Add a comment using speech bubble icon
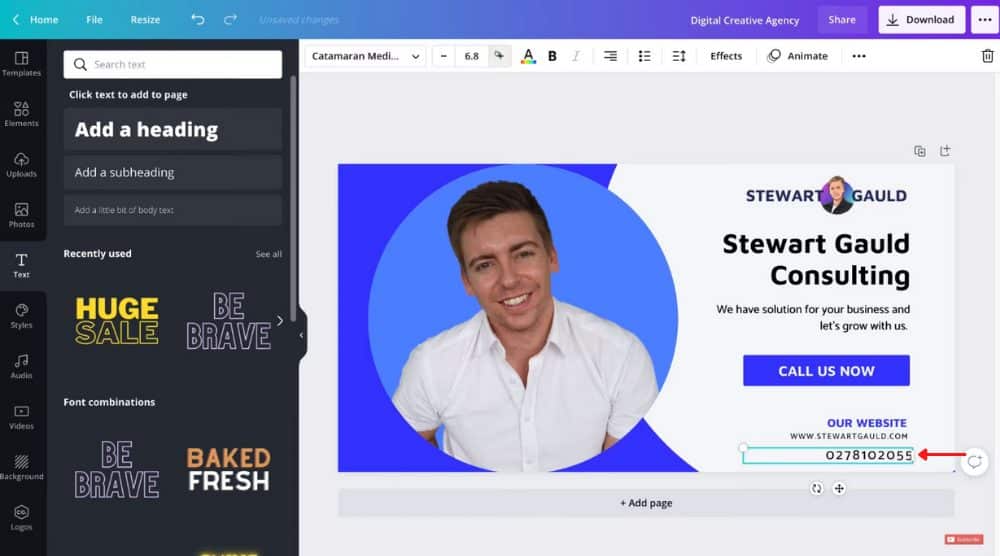 (x=974, y=461)
